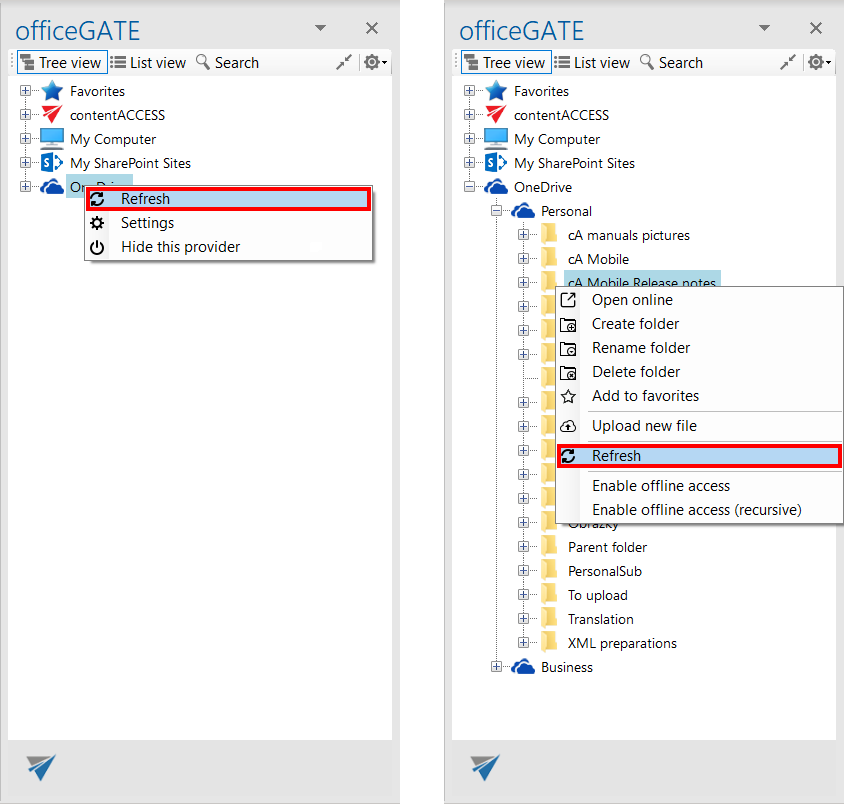Switch to List view in right panel

coord(593,62)
